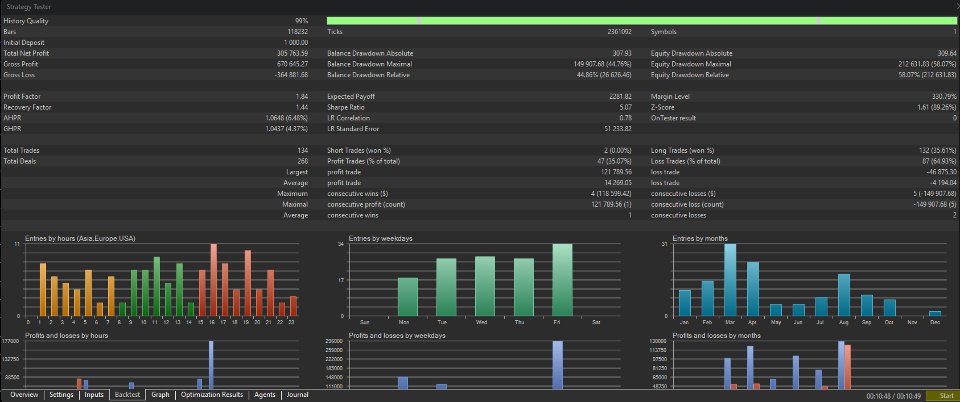This screenshot has height=402, width=960.
Task: Click the Profits and losses by hours title
Action: [x=67, y=335]
